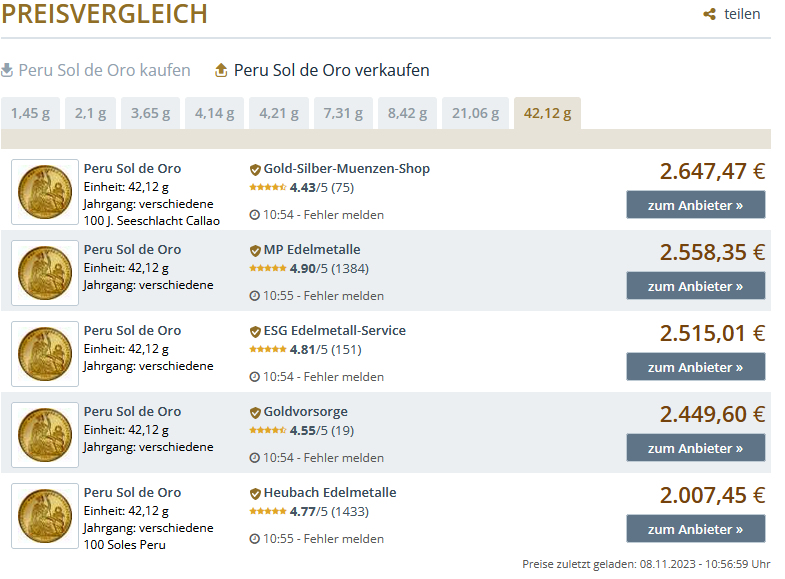785x579 pixels.
Task: Click verified shield icon for Gold-Silber-Muenzen-Shop
Action: tap(255, 169)
